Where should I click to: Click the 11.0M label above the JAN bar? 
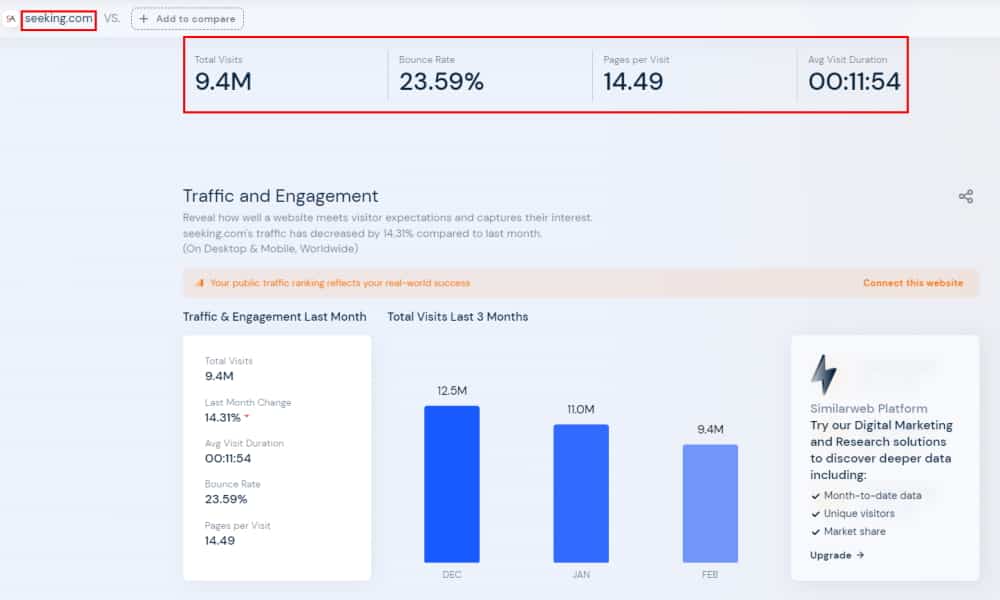(x=581, y=409)
